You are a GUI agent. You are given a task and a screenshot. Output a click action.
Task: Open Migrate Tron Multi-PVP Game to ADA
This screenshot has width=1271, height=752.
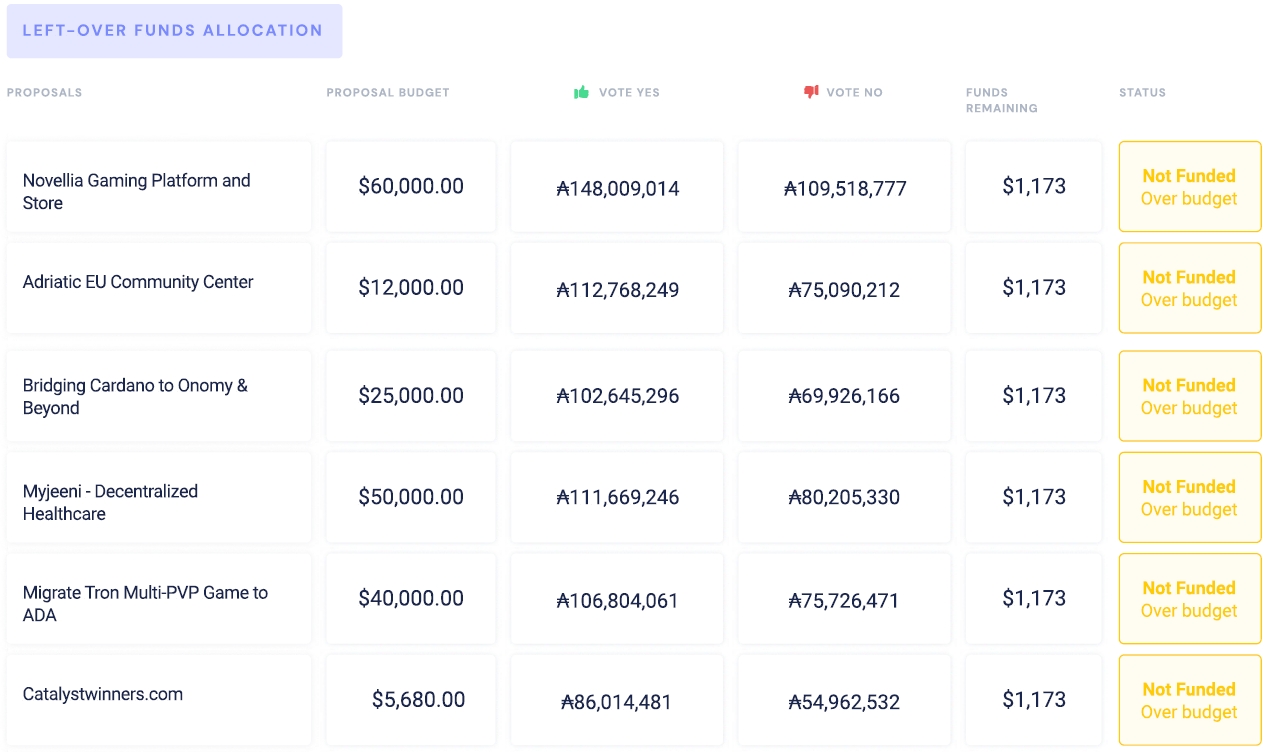(x=145, y=604)
